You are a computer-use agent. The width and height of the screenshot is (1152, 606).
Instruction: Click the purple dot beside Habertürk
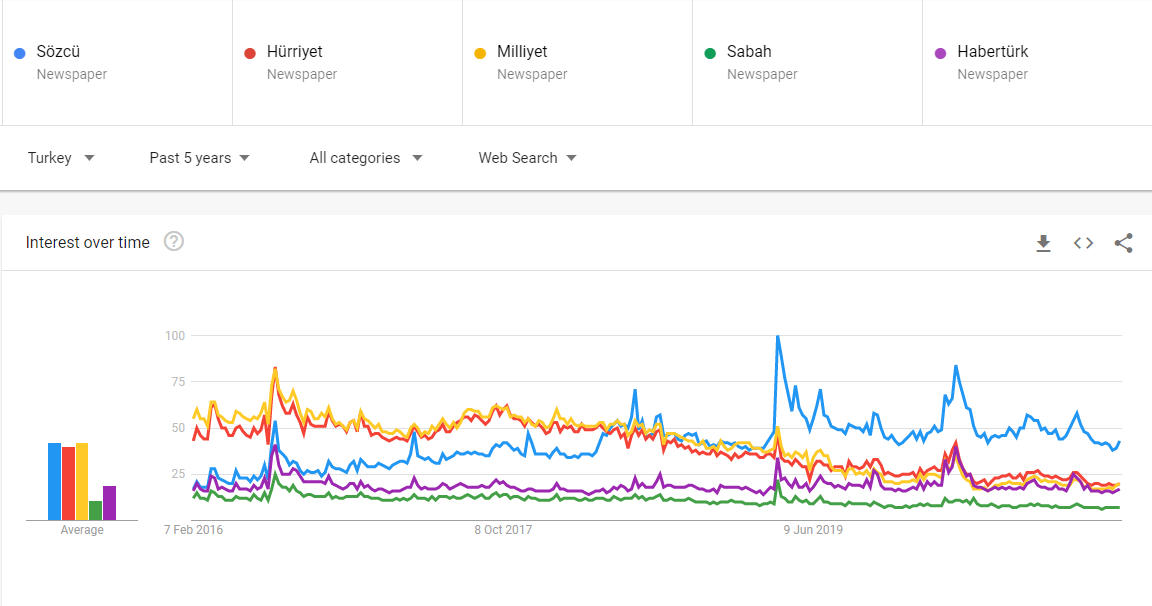click(940, 53)
